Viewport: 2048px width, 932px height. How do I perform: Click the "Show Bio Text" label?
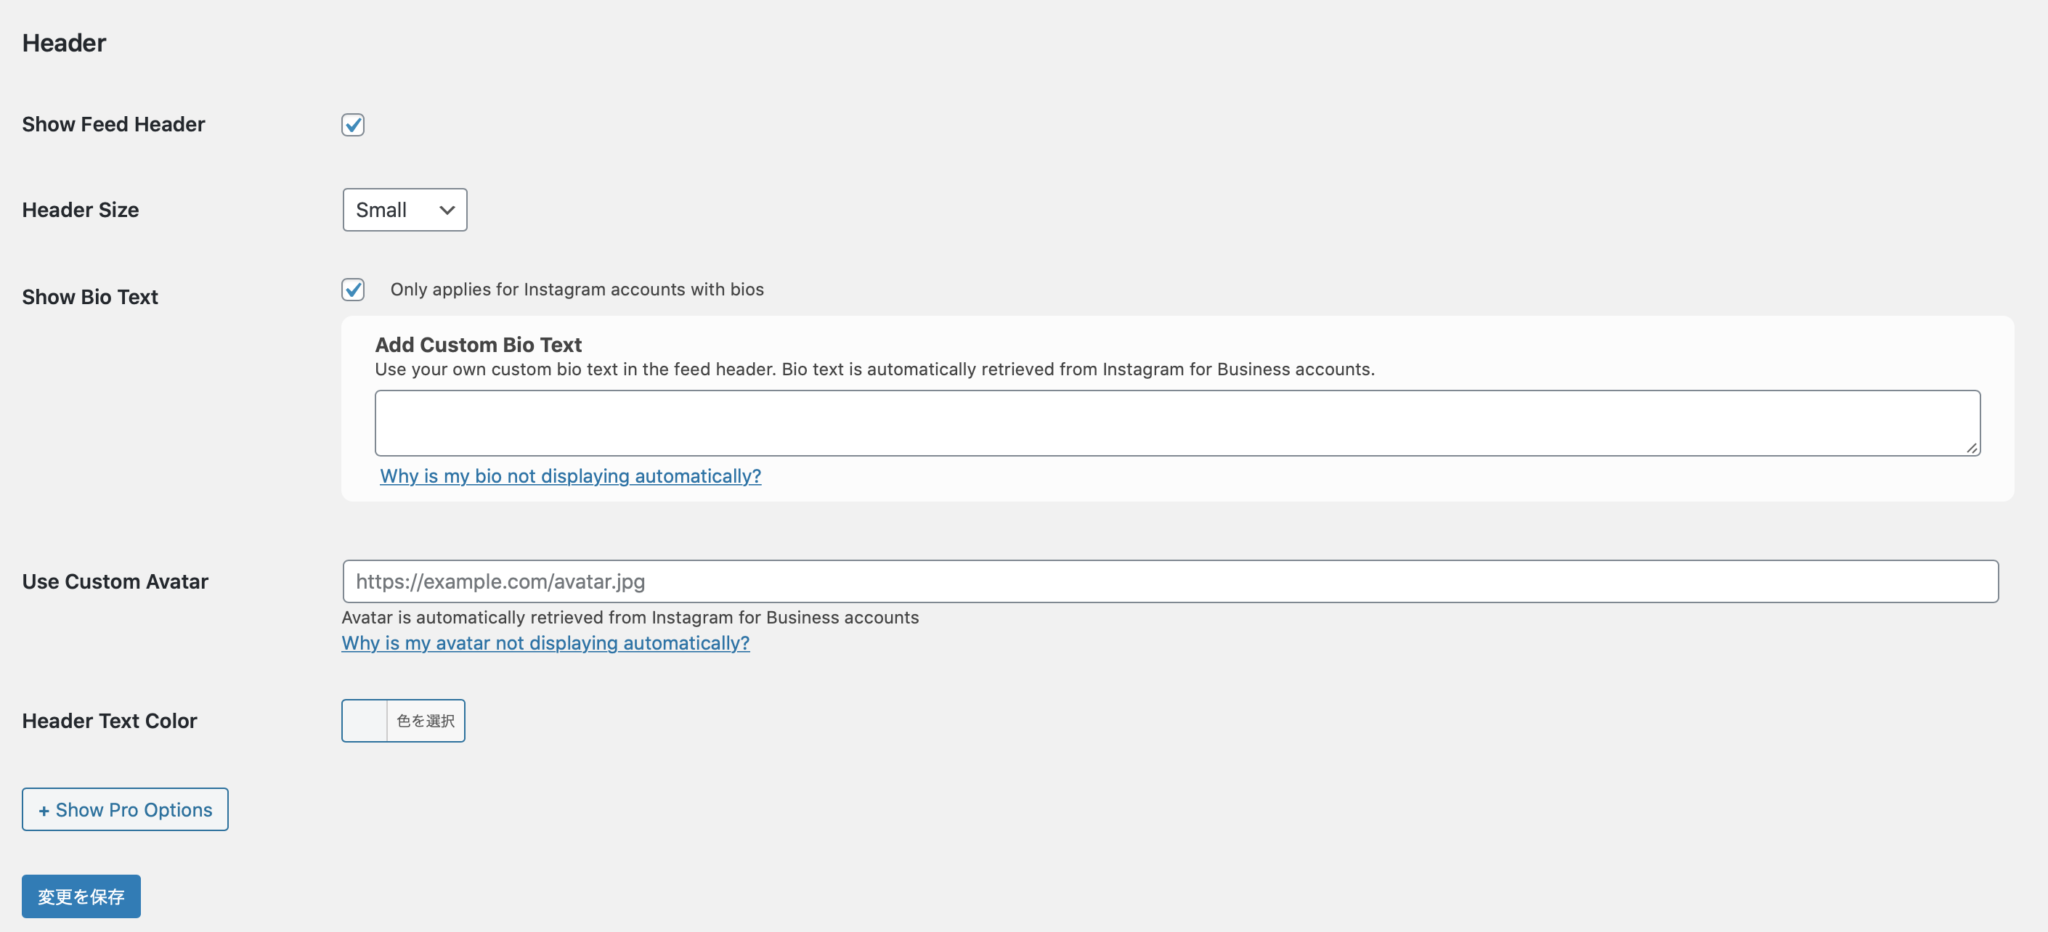click(90, 297)
